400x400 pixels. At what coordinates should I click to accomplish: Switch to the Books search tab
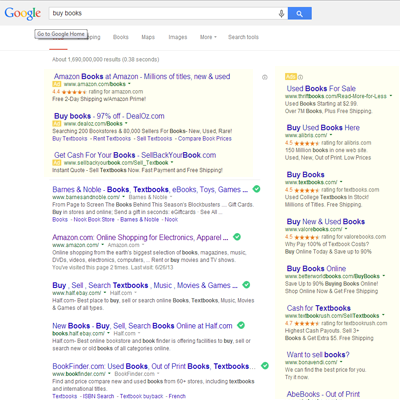coord(121,37)
